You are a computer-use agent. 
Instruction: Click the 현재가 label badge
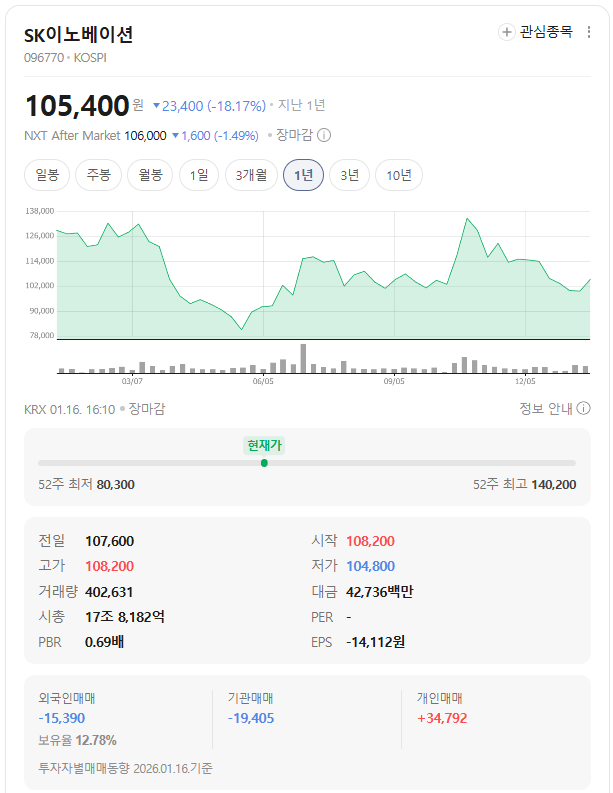(x=264, y=446)
